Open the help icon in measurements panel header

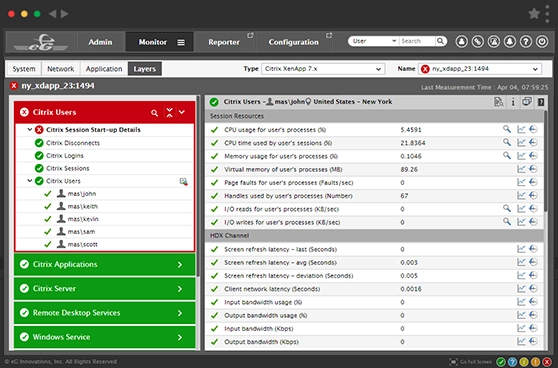coord(541,102)
